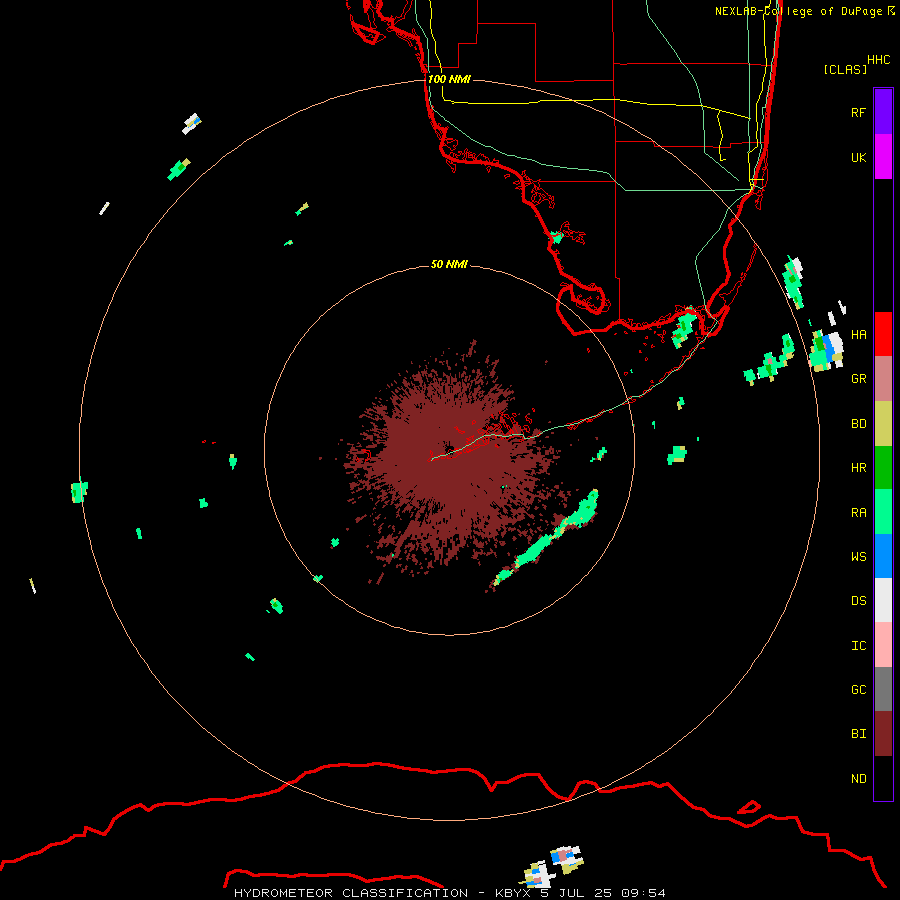Click the RF purple legend swatch
This screenshot has width=900, height=900.
click(x=883, y=112)
